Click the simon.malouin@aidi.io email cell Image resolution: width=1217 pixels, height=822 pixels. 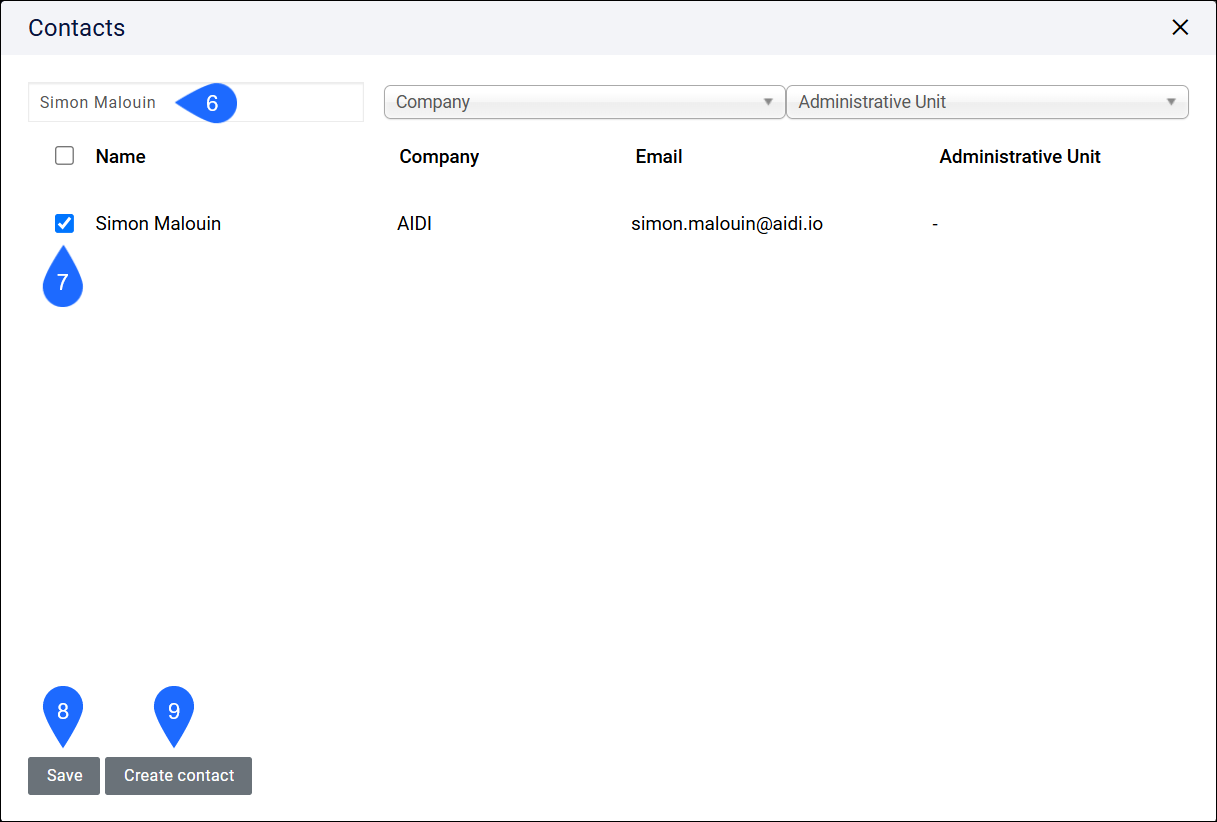(x=727, y=224)
